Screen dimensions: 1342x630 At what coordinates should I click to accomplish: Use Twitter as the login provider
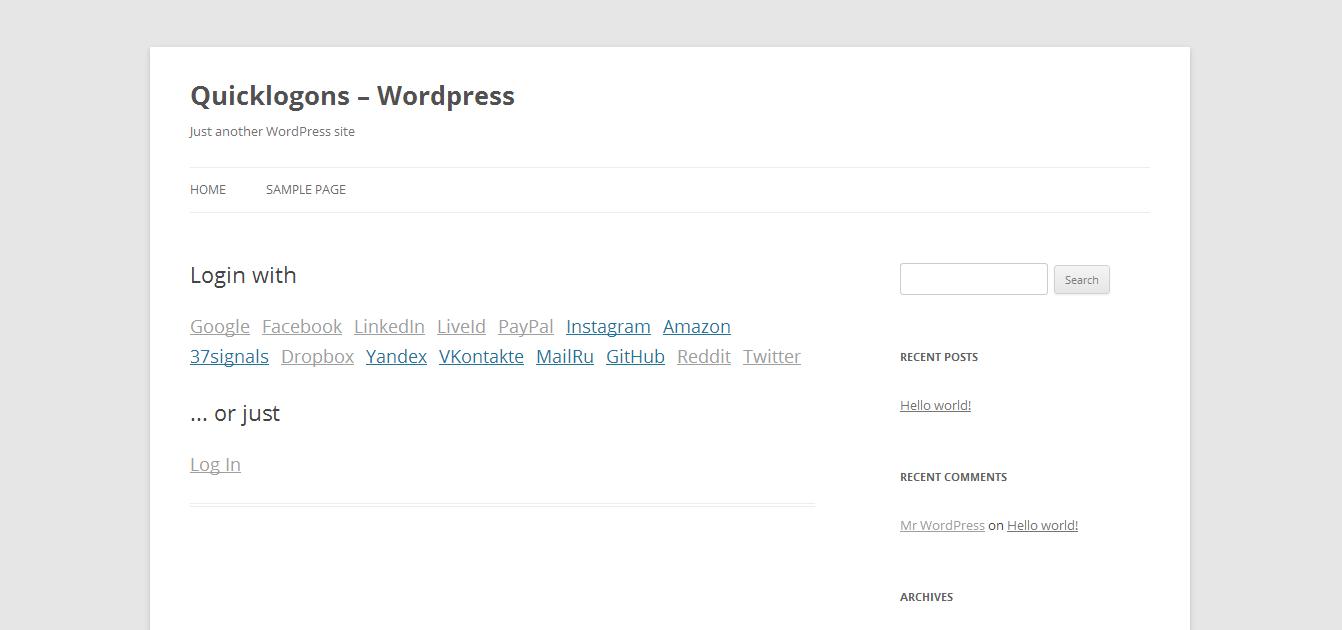click(772, 357)
